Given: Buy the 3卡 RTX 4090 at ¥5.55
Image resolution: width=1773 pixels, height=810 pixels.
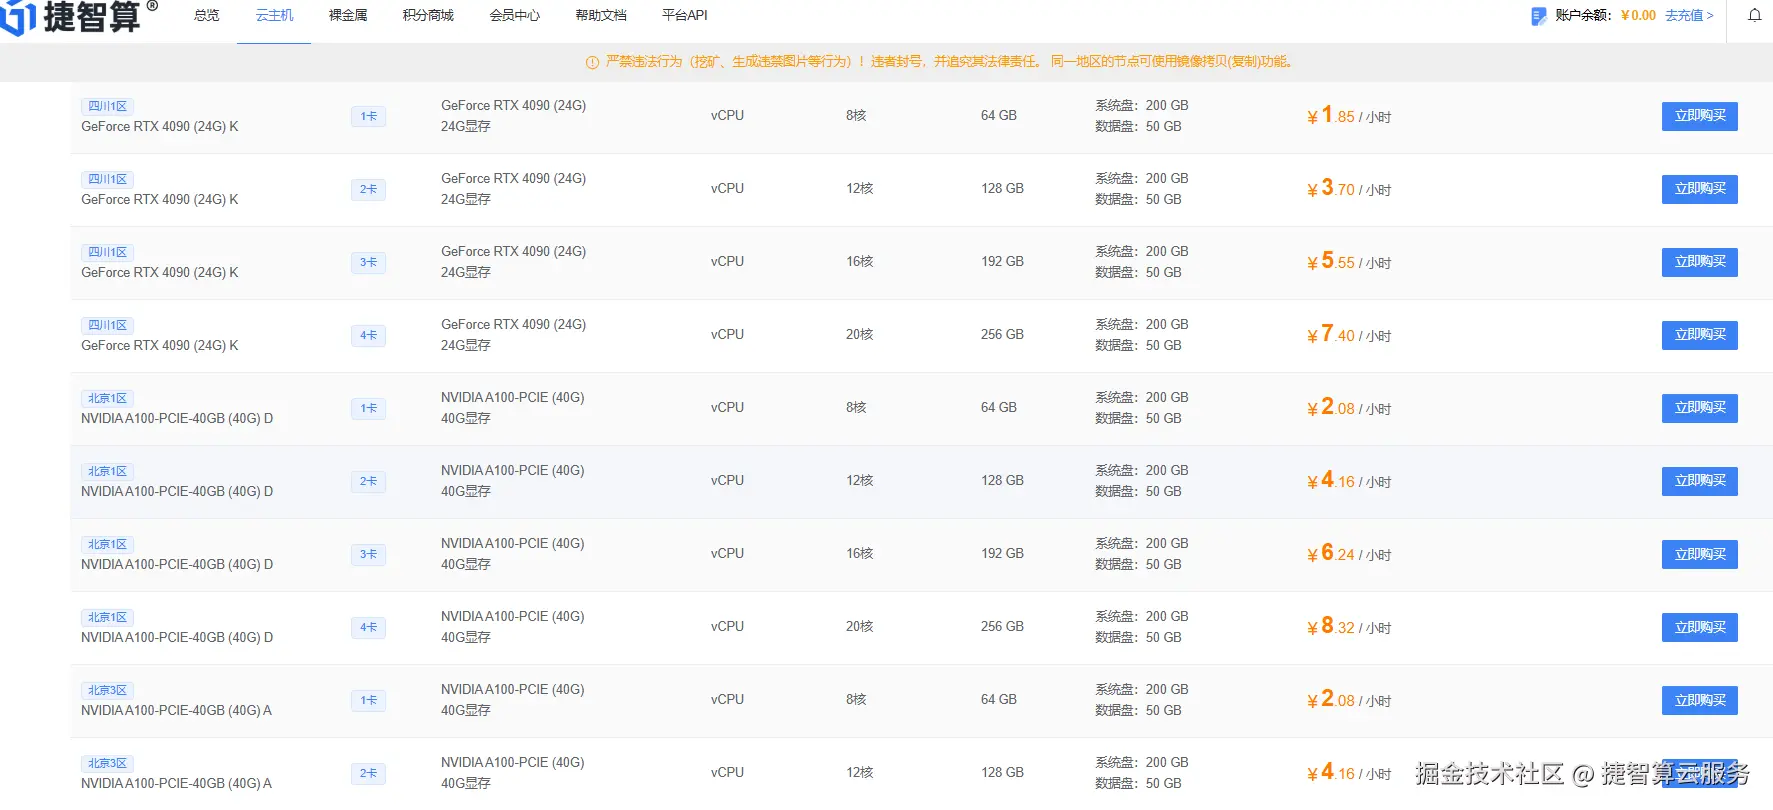Looking at the screenshot, I should pos(1700,262).
